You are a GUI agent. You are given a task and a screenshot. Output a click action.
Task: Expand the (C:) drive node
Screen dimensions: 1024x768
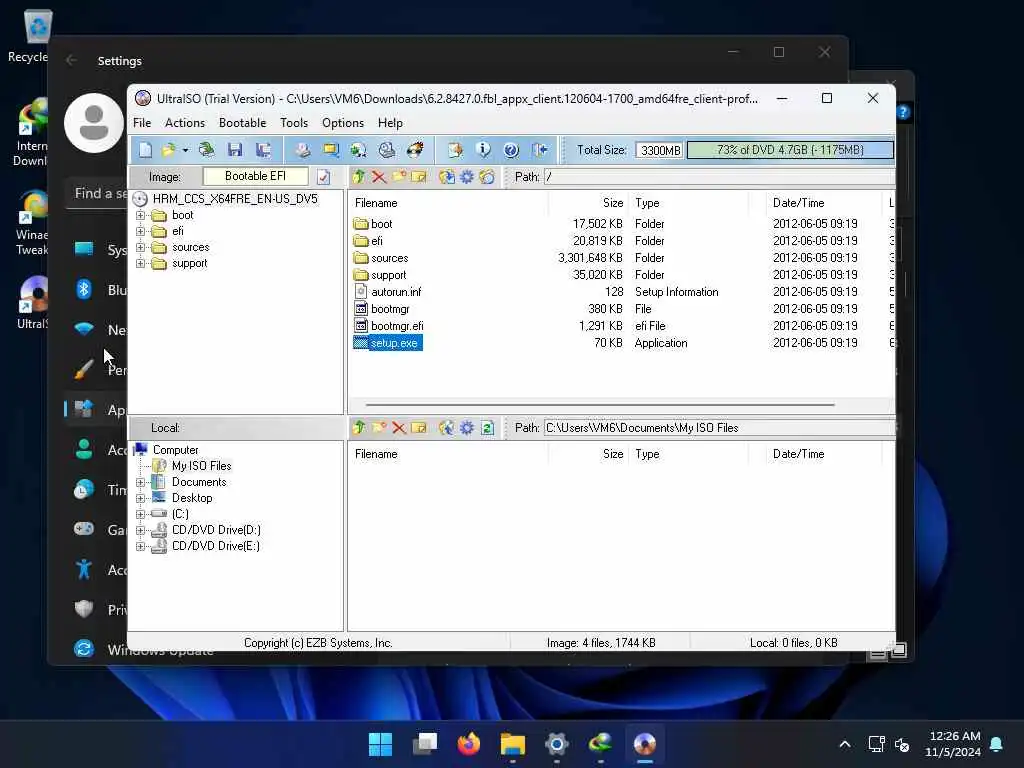point(140,515)
